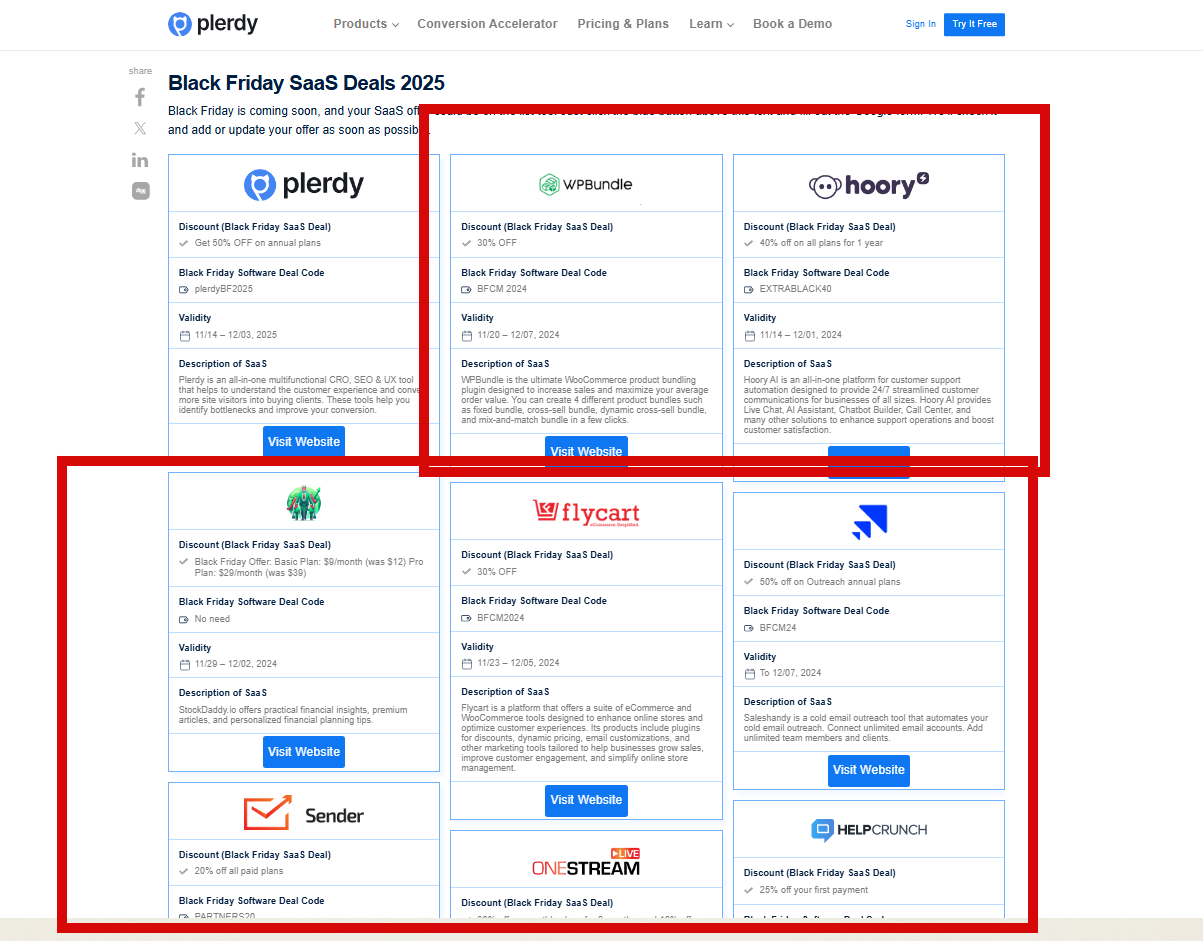Click 40% off on all plans for 1 year
Image resolution: width=1203 pixels, height=941 pixels.
(x=821, y=243)
